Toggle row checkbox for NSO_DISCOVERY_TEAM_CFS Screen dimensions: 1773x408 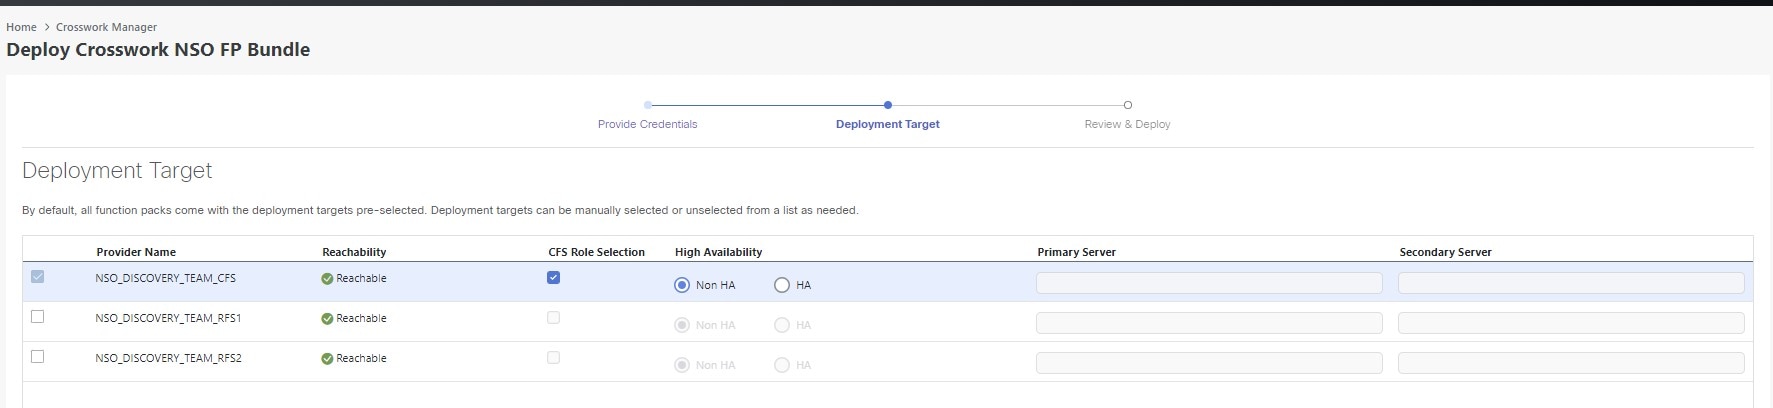coord(38,277)
